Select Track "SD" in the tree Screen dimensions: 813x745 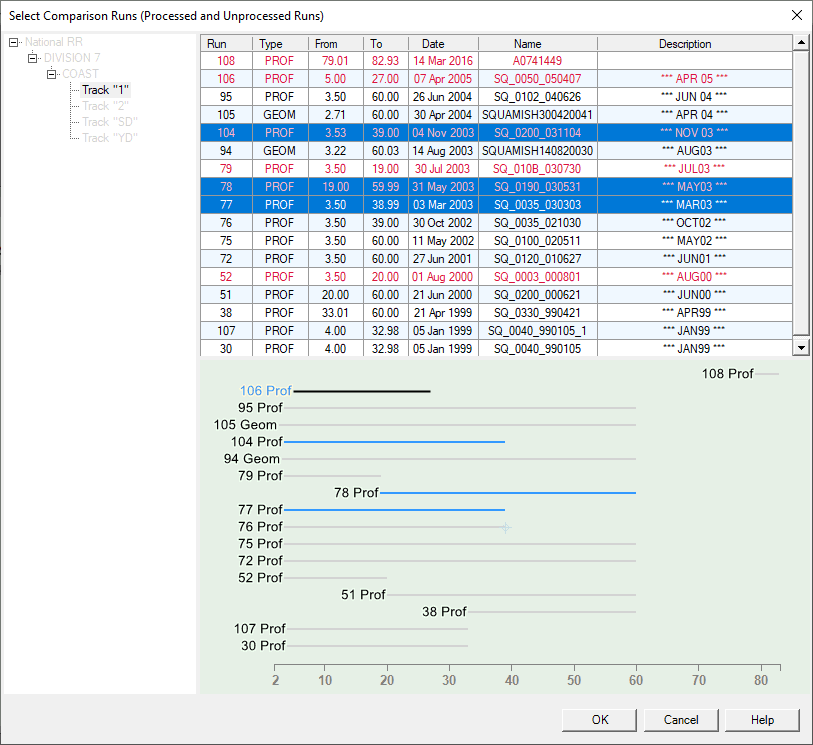point(109,122)
